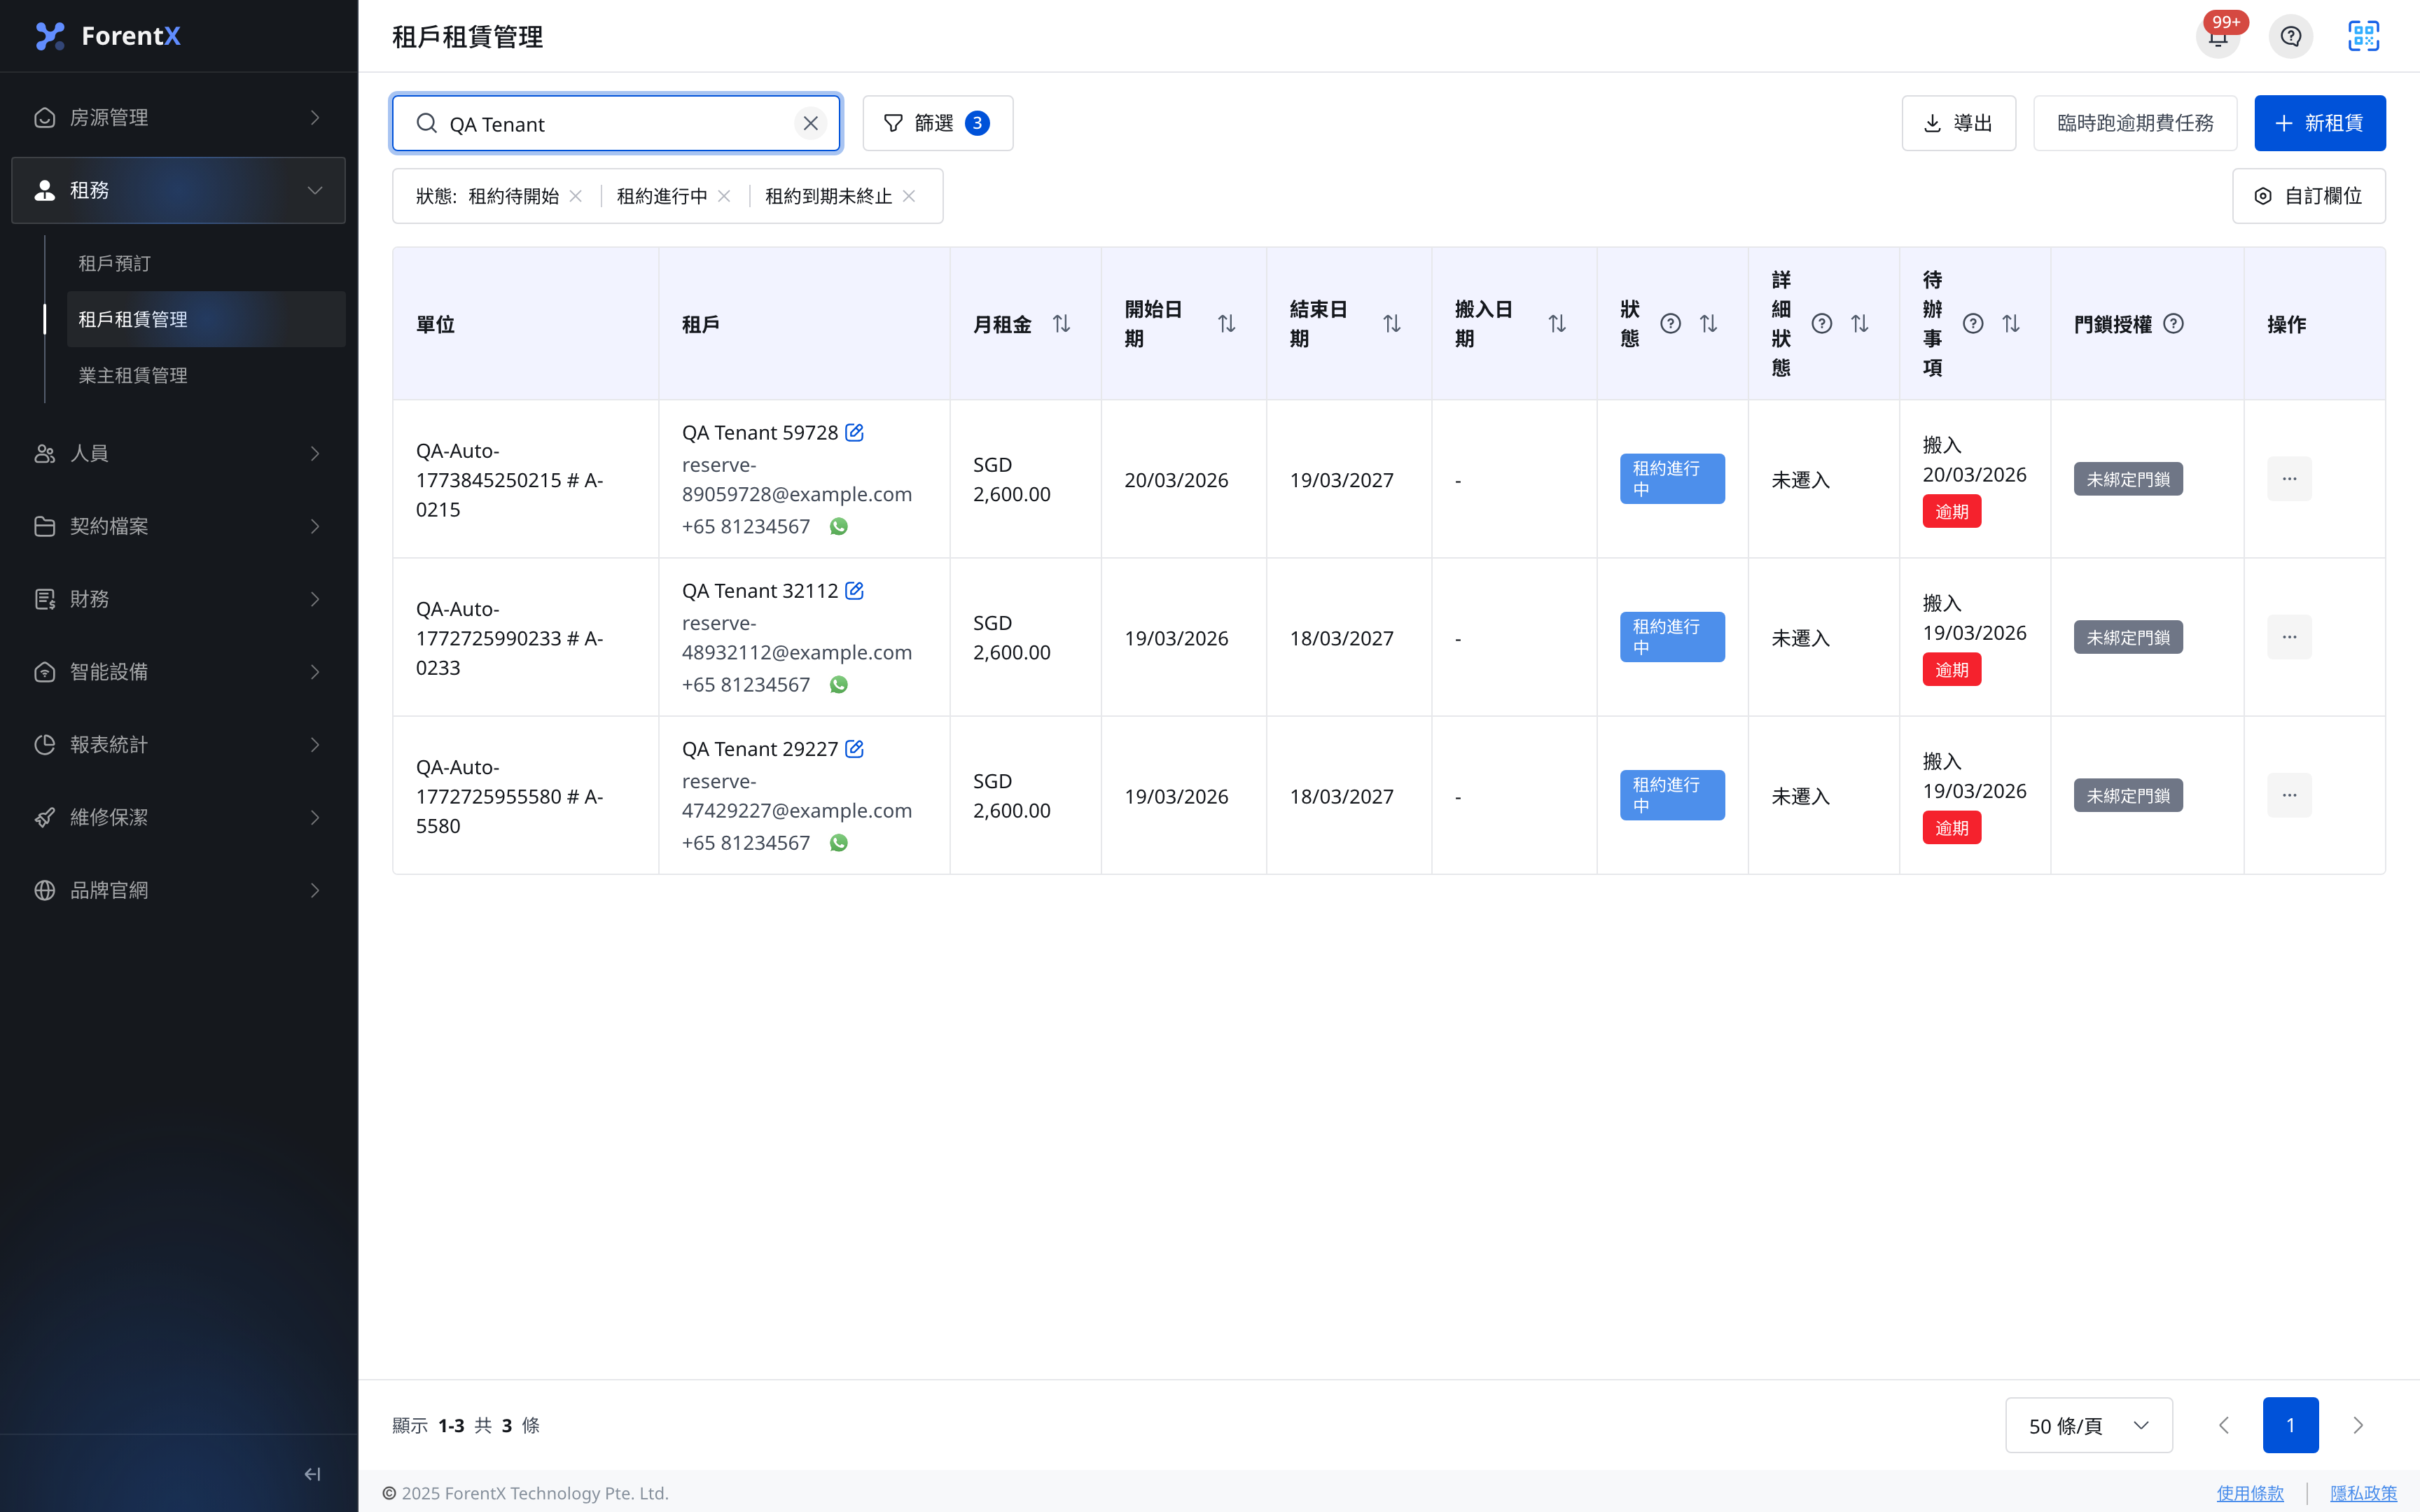The width and height of the screenshot is (2420, 1512).
Task: Open the 業主租賃管理 submenu item
Action: pyautogui.click(x=206, y=375)
